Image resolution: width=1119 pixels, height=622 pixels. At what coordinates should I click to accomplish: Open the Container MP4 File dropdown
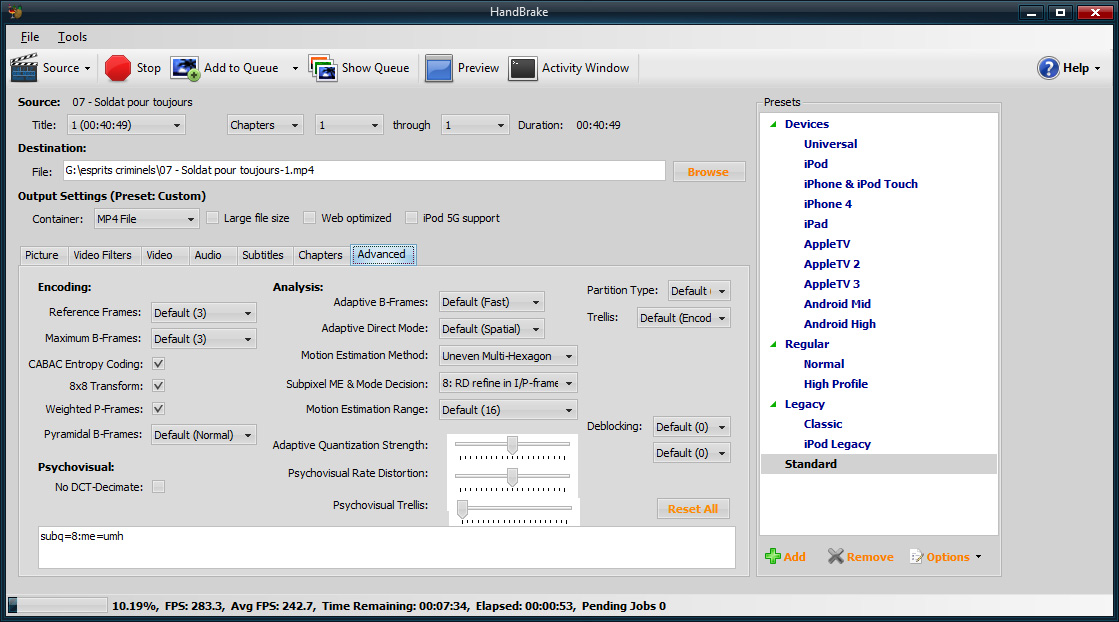tap(146, 219)
